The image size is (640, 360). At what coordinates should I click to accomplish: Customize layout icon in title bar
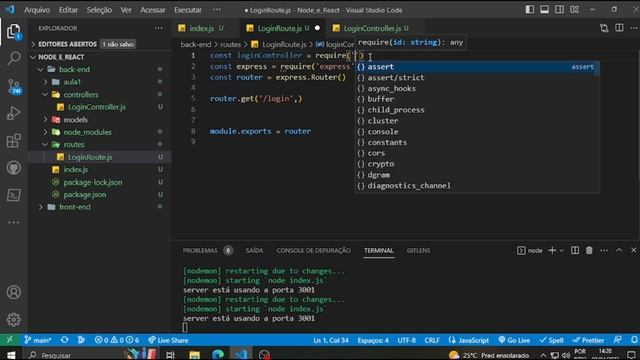pyautogui.click(x=574, y=9)
